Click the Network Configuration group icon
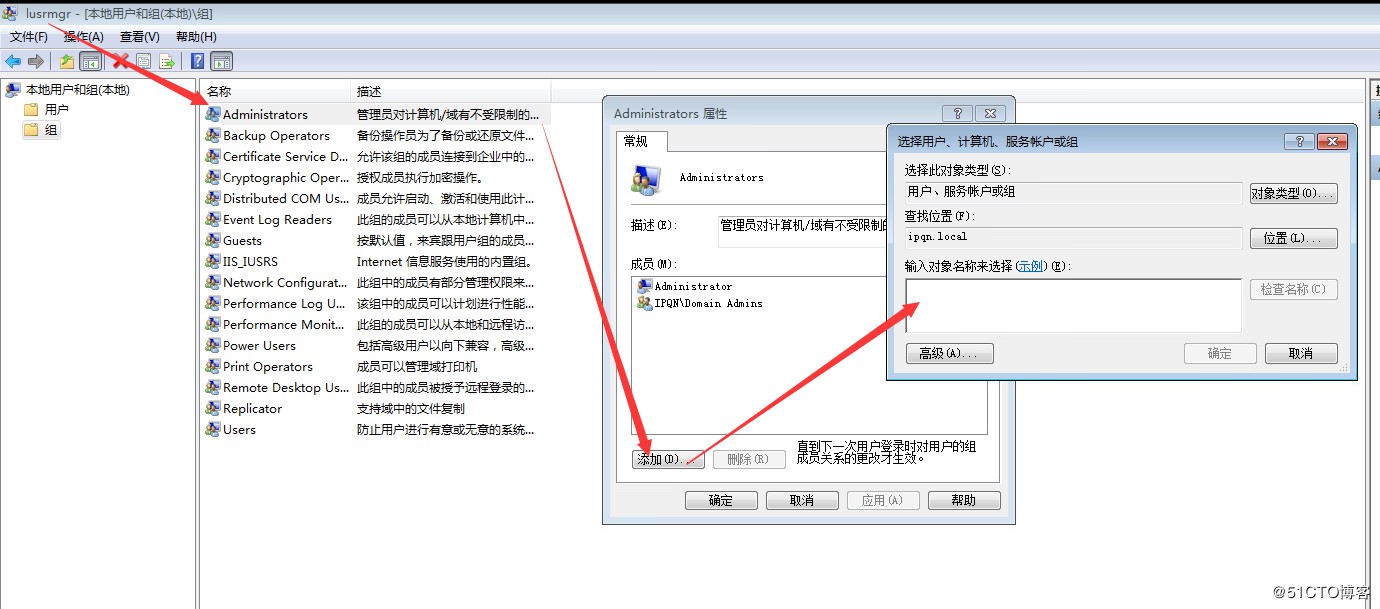Image resolution: width=1380 pixels, height=609 pixels. pyautogui.click(x=213, y=282)
